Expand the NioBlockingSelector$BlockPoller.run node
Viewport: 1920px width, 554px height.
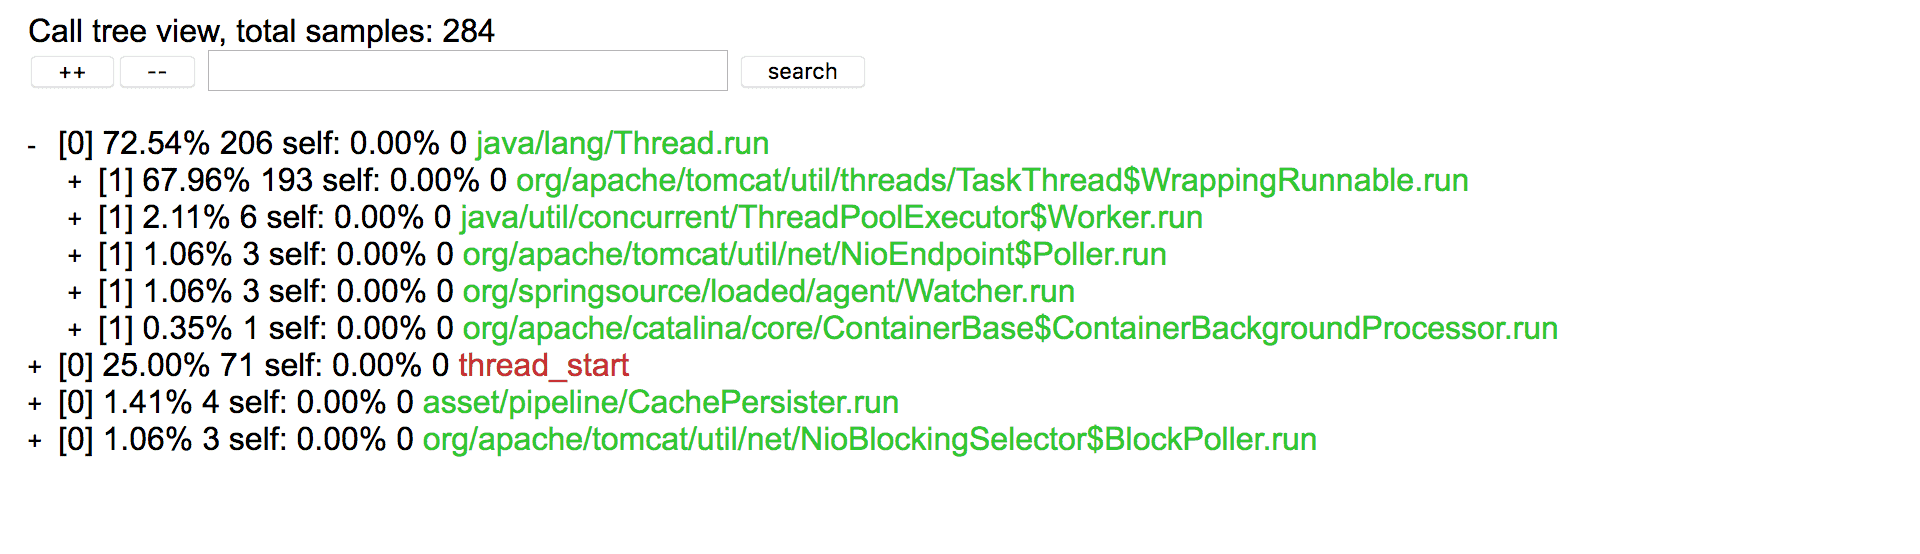(x=35, y=441)
